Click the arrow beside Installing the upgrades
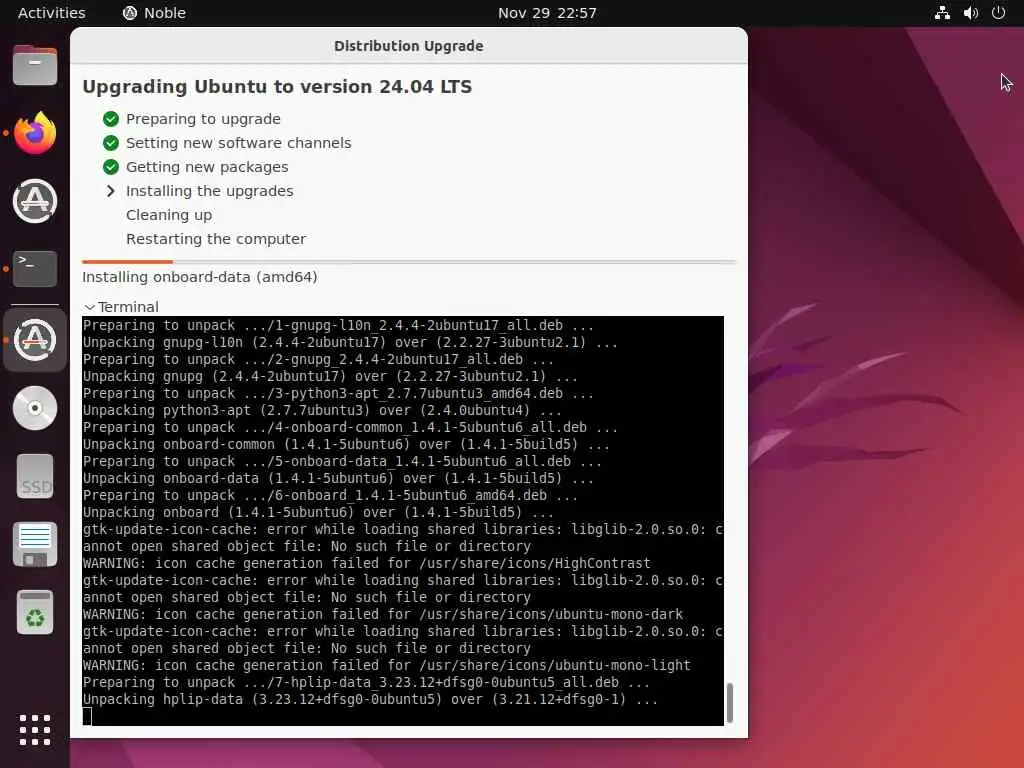 click(111, 191)
